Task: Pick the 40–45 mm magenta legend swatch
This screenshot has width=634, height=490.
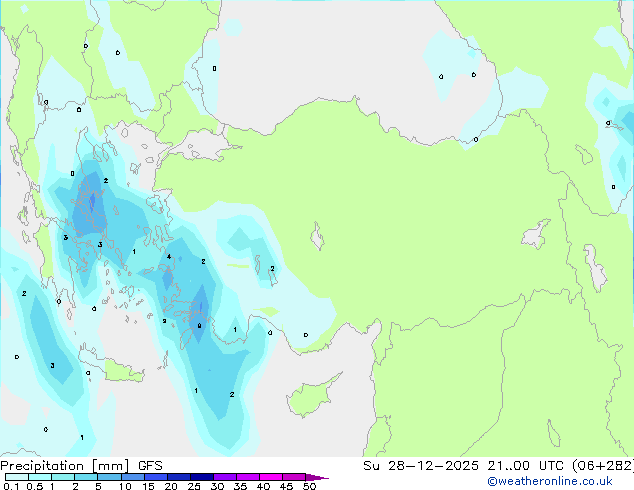Action: (271, 477)
